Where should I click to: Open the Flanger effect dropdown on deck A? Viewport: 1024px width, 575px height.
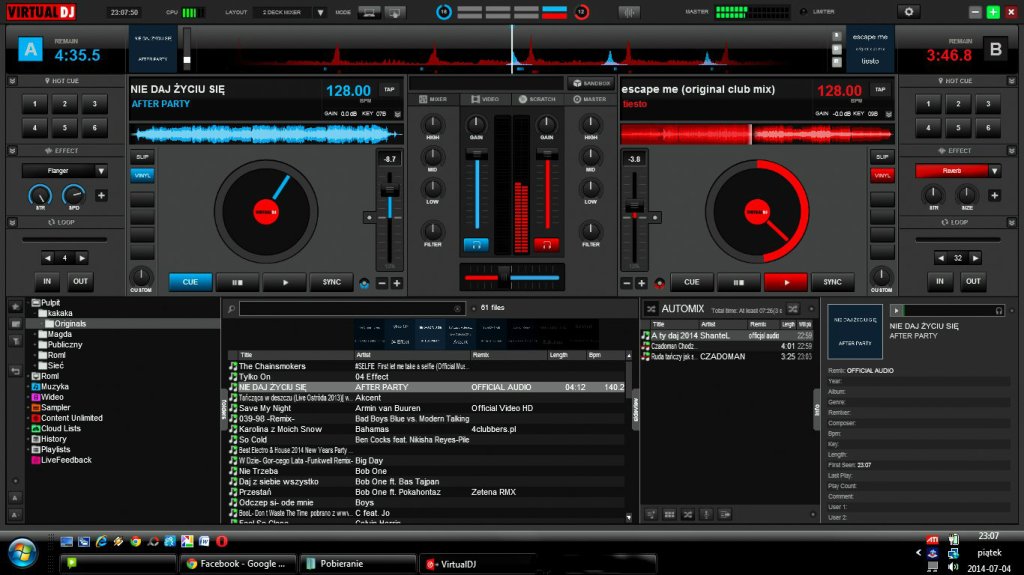101,171
